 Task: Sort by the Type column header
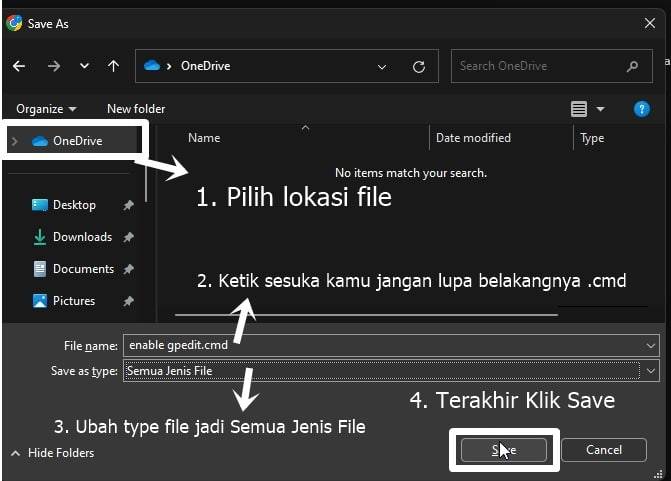[592, 138]
